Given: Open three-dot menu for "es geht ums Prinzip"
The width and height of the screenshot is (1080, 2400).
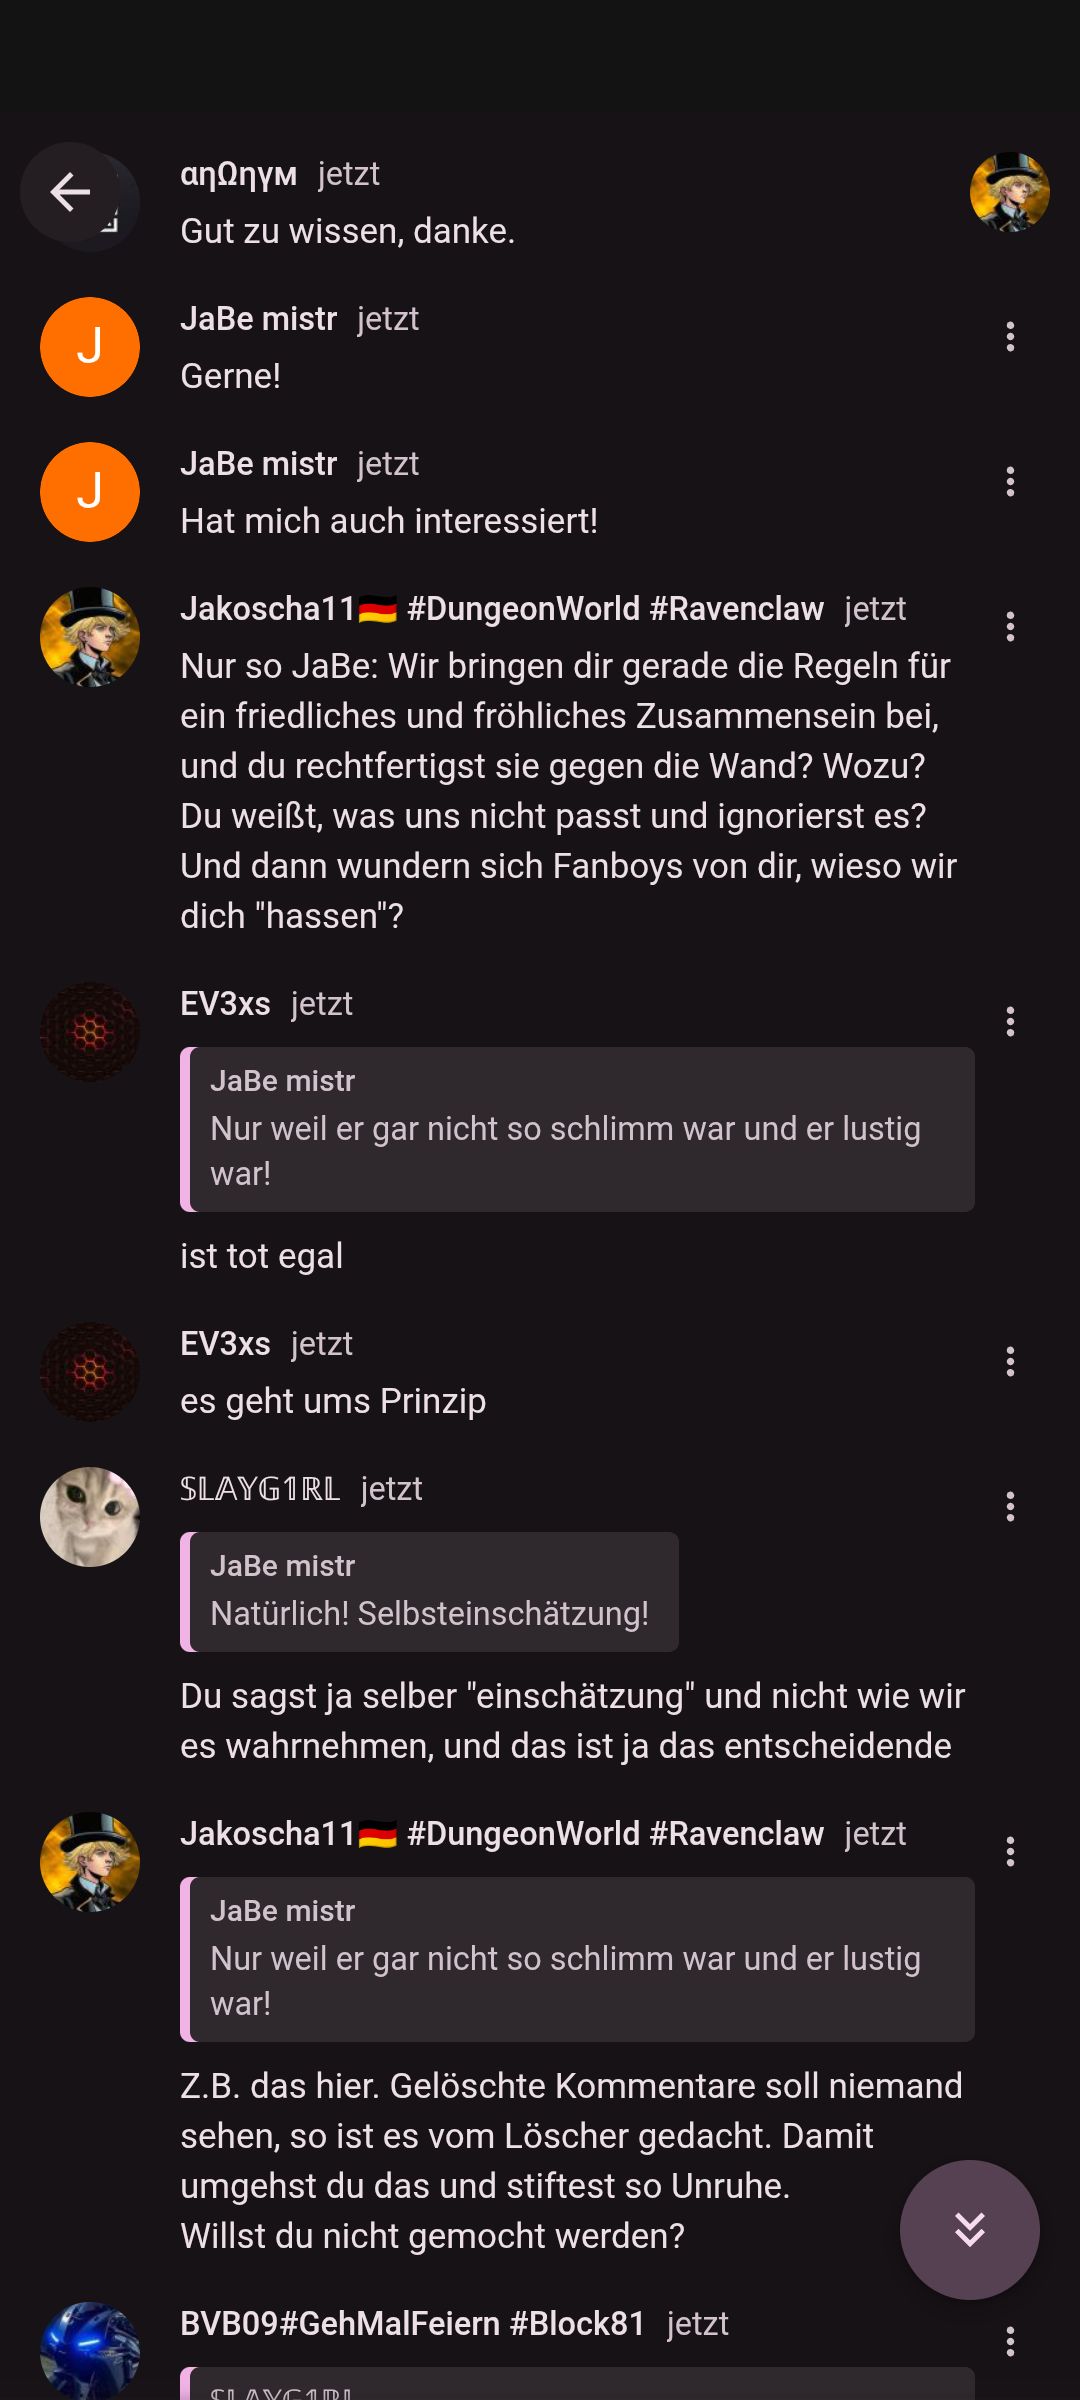Looking at the screenshot, I should click(1010, 1362).
